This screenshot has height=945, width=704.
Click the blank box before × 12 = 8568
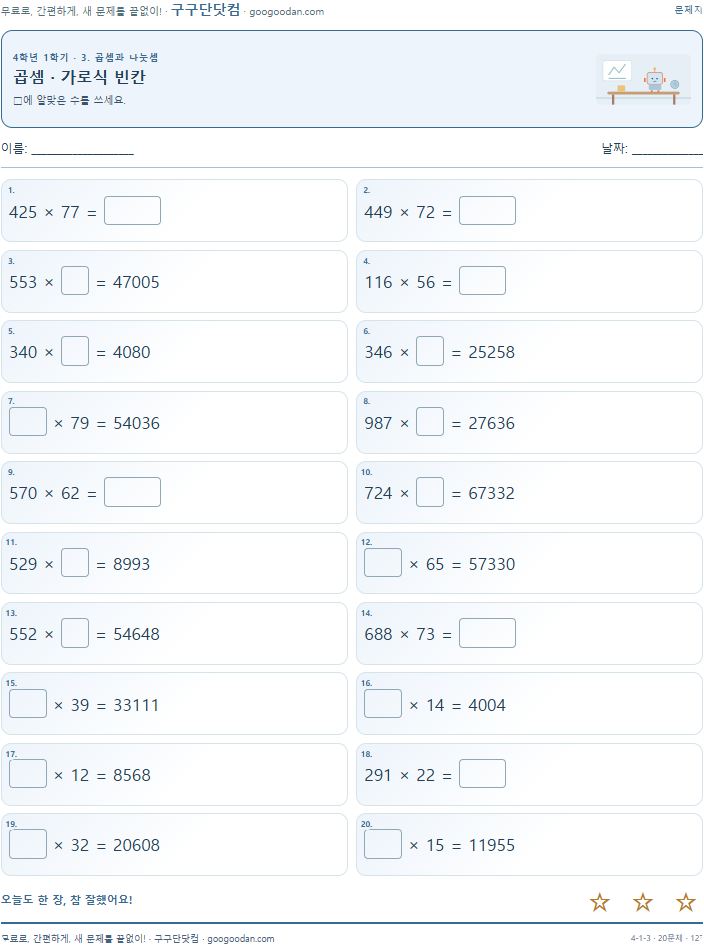pos(28,773)
